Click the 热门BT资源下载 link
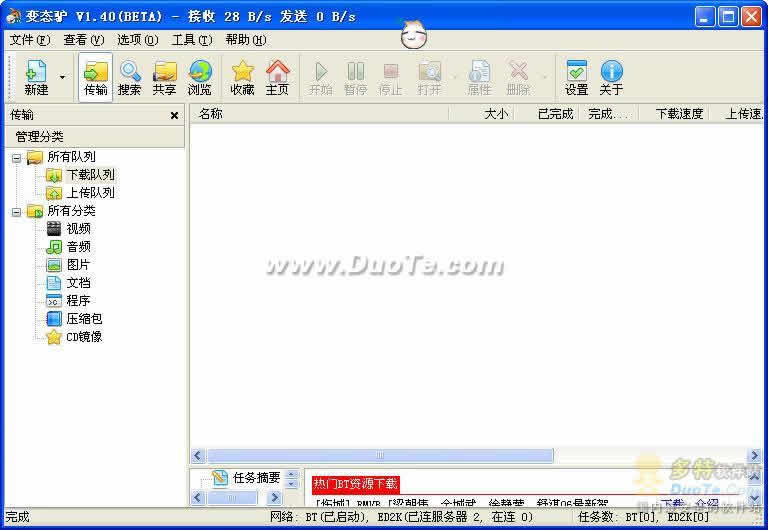The height and width of the screenshot is (530, 768). (355, 484)
